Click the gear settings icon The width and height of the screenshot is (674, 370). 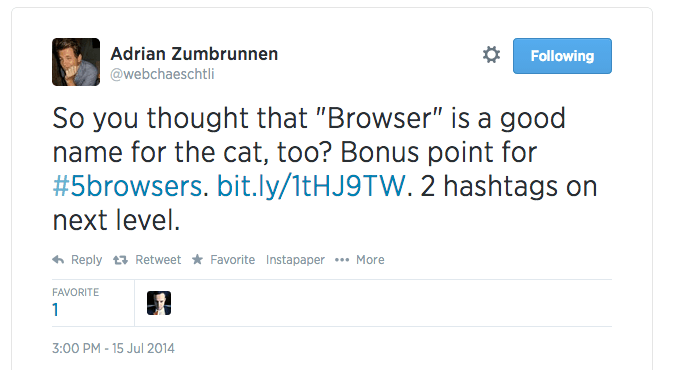tap(491, 55)
